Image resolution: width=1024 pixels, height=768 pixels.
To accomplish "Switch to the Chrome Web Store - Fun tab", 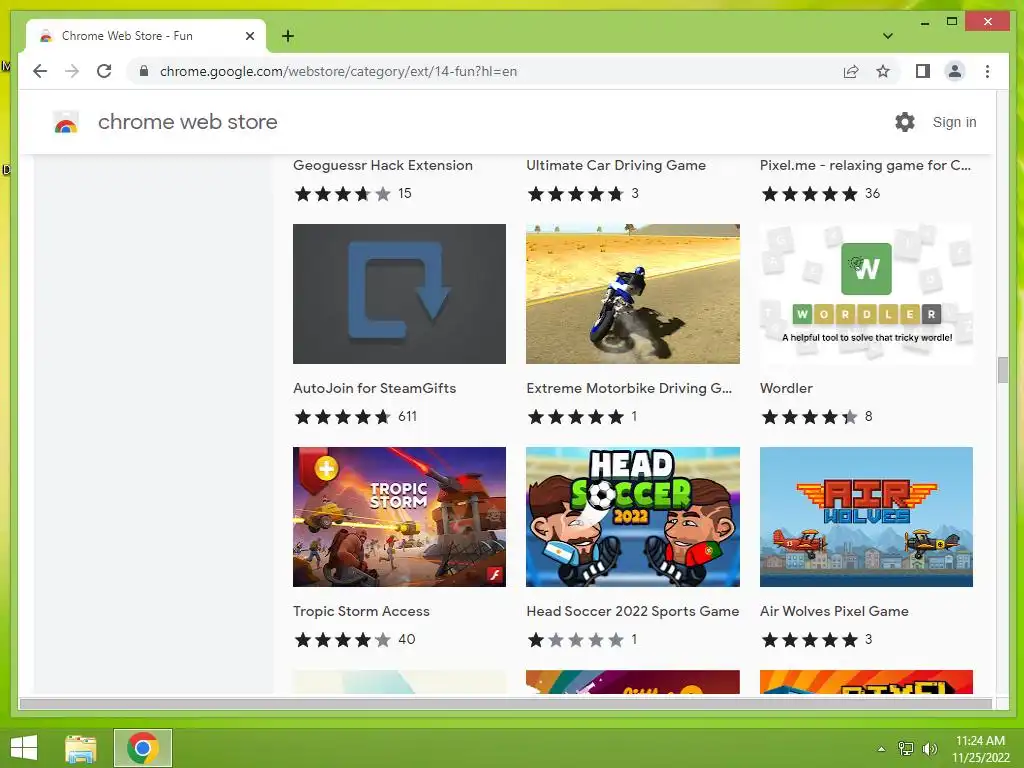I will (x=146, y=36).
